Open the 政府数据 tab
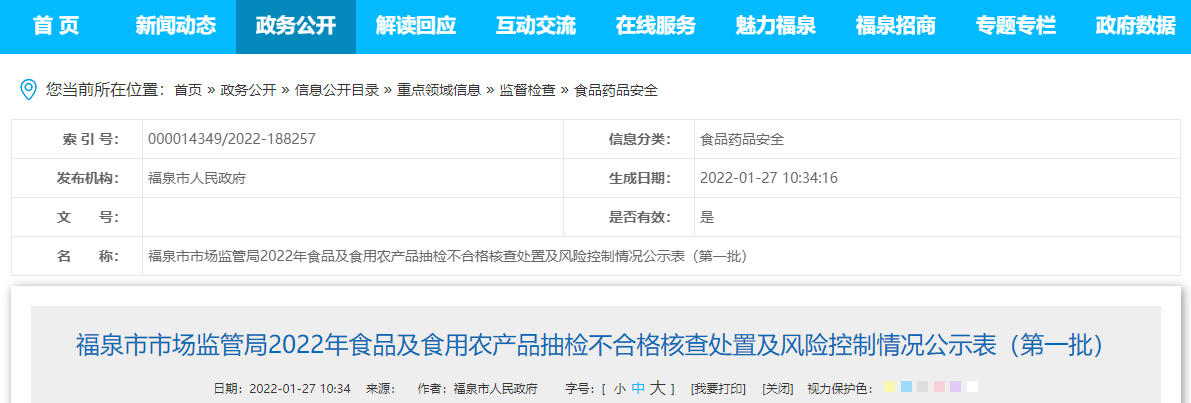The height and width of the screenshot is (403, 1191). 1135,27
